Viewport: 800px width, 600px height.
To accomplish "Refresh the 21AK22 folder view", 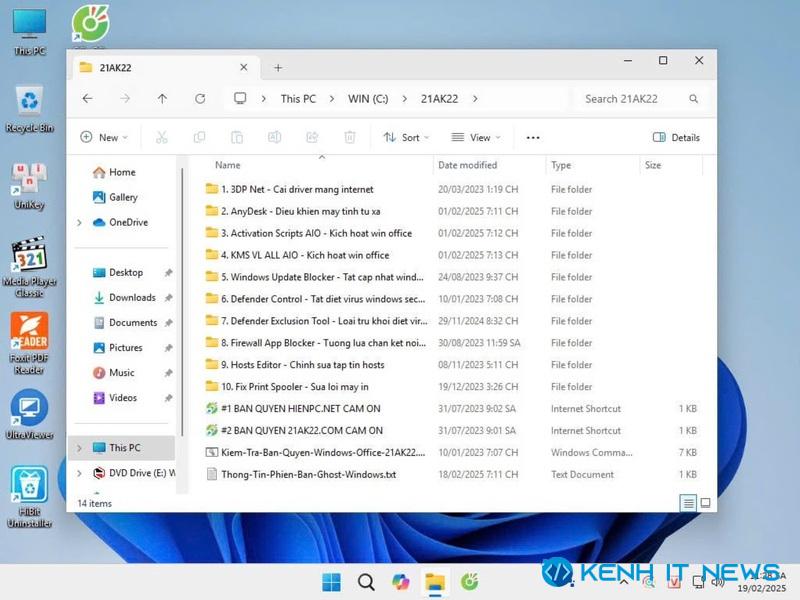I will 200,98.
